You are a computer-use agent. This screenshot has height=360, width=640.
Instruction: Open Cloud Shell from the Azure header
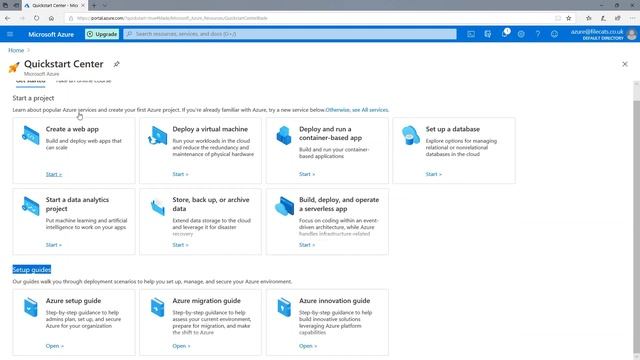[x=471, y=34]
